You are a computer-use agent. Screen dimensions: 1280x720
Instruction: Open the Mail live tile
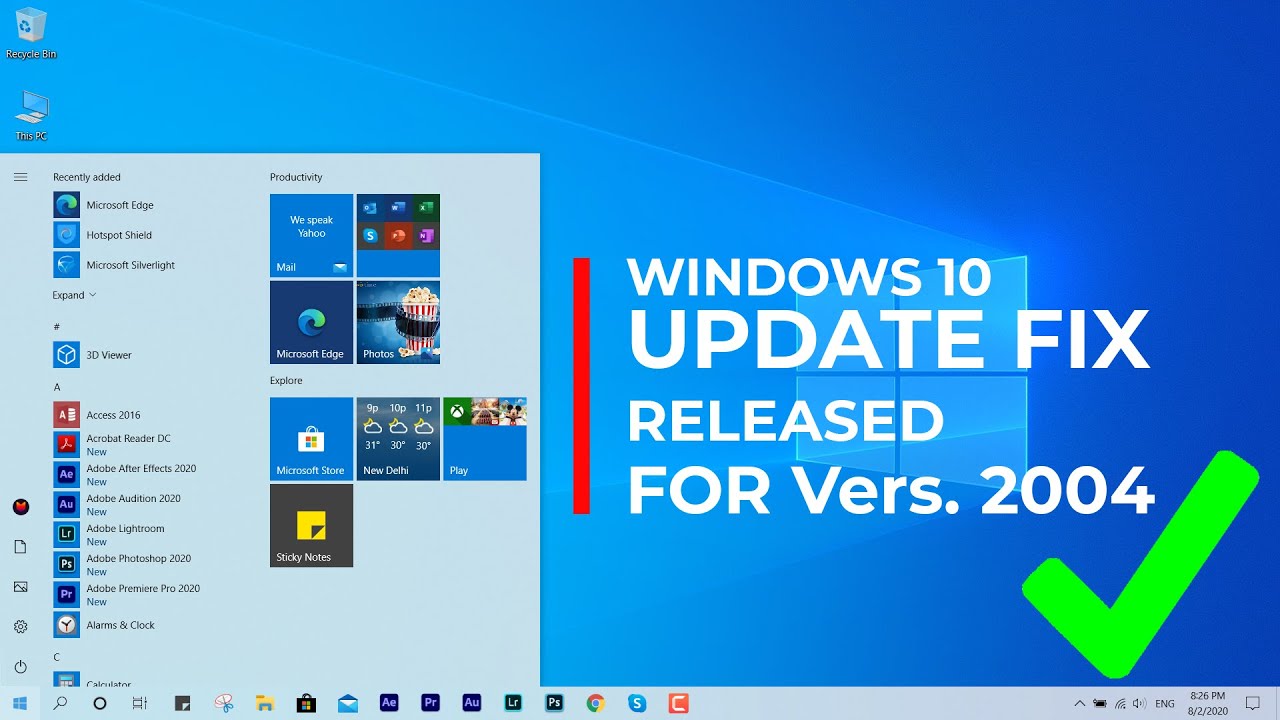[x=311, y=235]
